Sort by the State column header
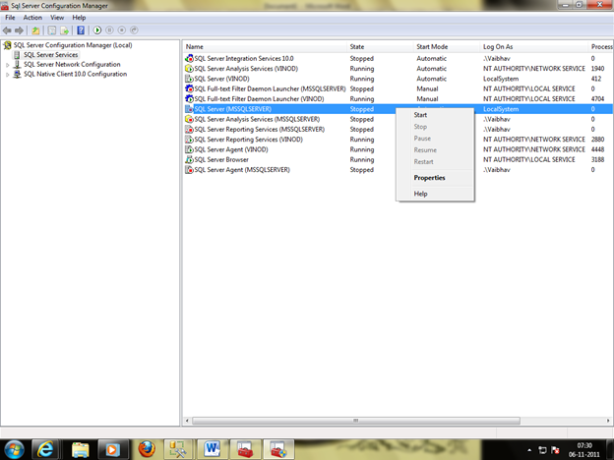The image size is (614, 460). point(380,47)
